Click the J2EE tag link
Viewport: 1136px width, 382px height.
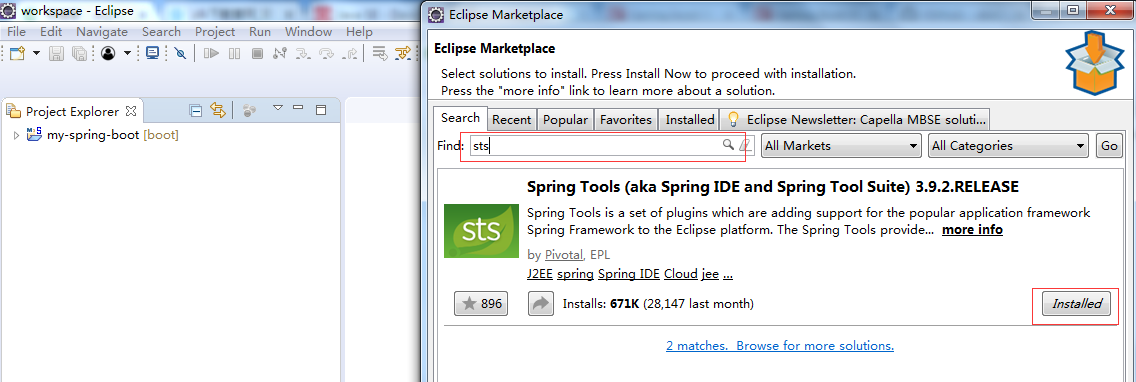(x=539, y=274)
